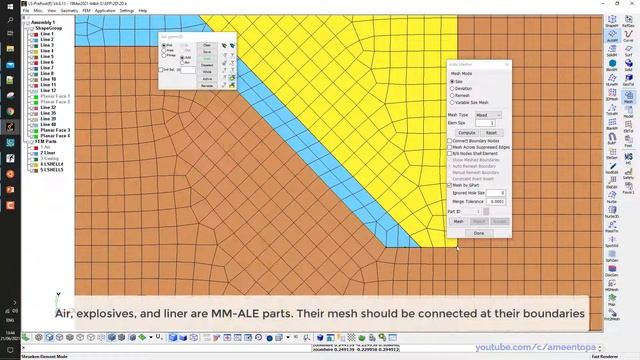Open the Solid geometry tool icon
Screen dimensions: 640x360
tap(629, 65)
